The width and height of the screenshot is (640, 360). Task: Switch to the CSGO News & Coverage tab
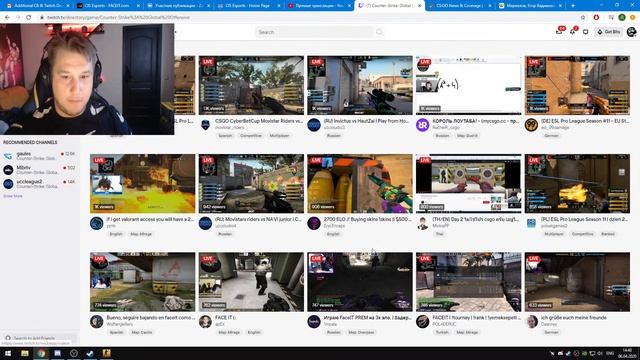coord(459,6)
